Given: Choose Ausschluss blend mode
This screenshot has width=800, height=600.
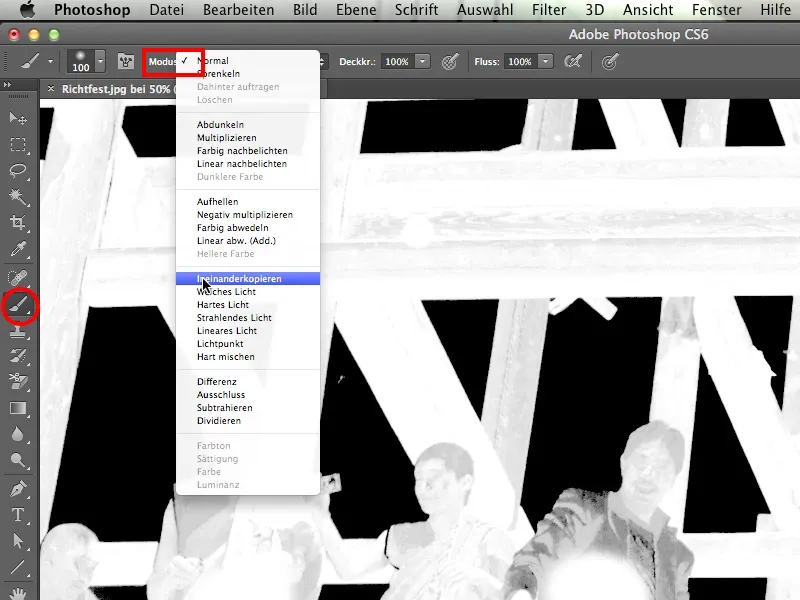Looking at the screenshot, I should point(248,395).
